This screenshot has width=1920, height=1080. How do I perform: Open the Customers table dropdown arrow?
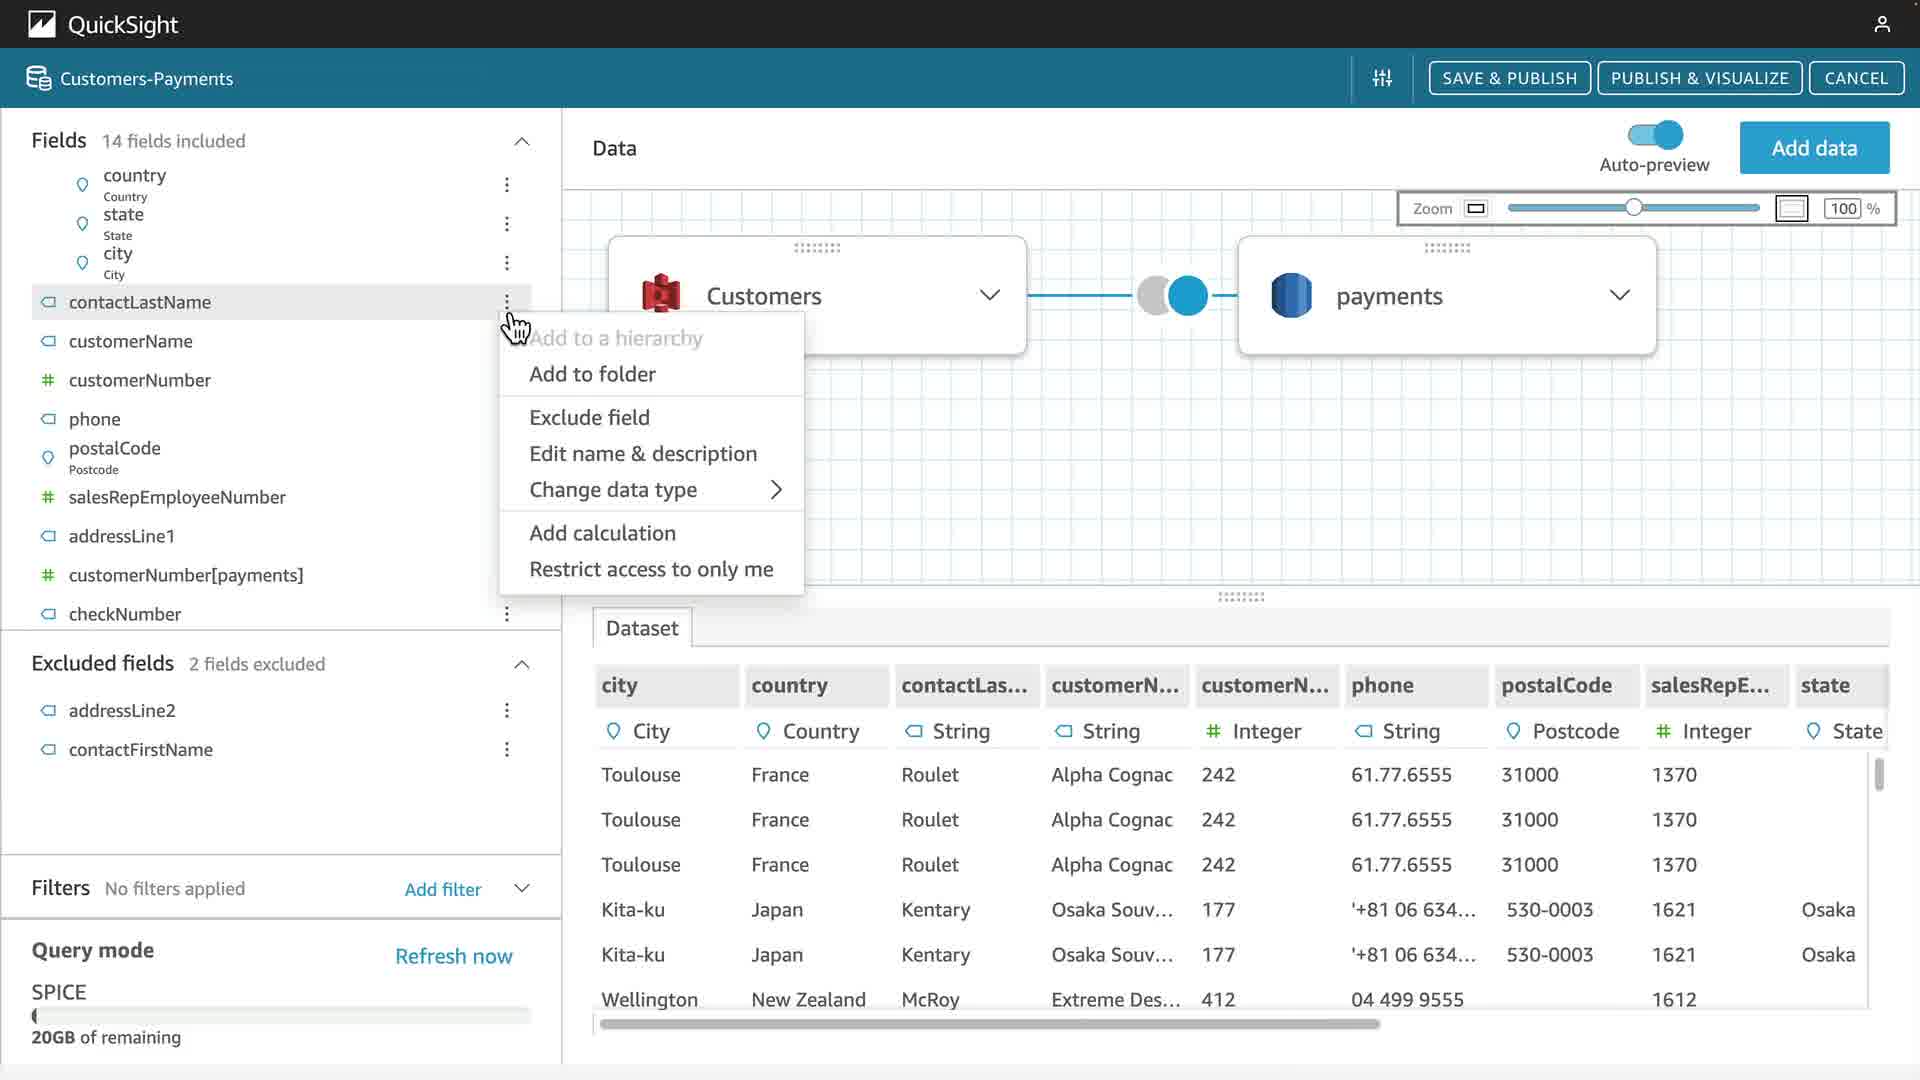click(x=989, y=296)
